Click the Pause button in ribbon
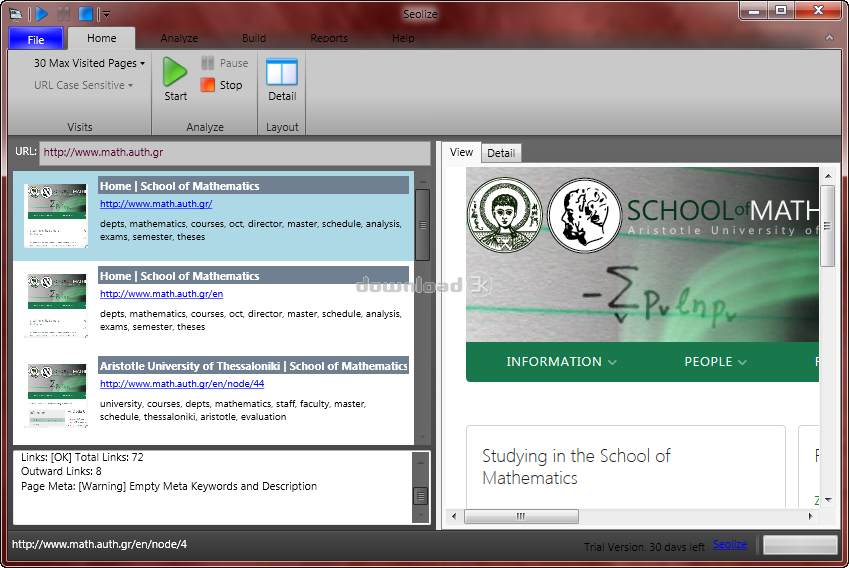849x568 pixels. 225,63
